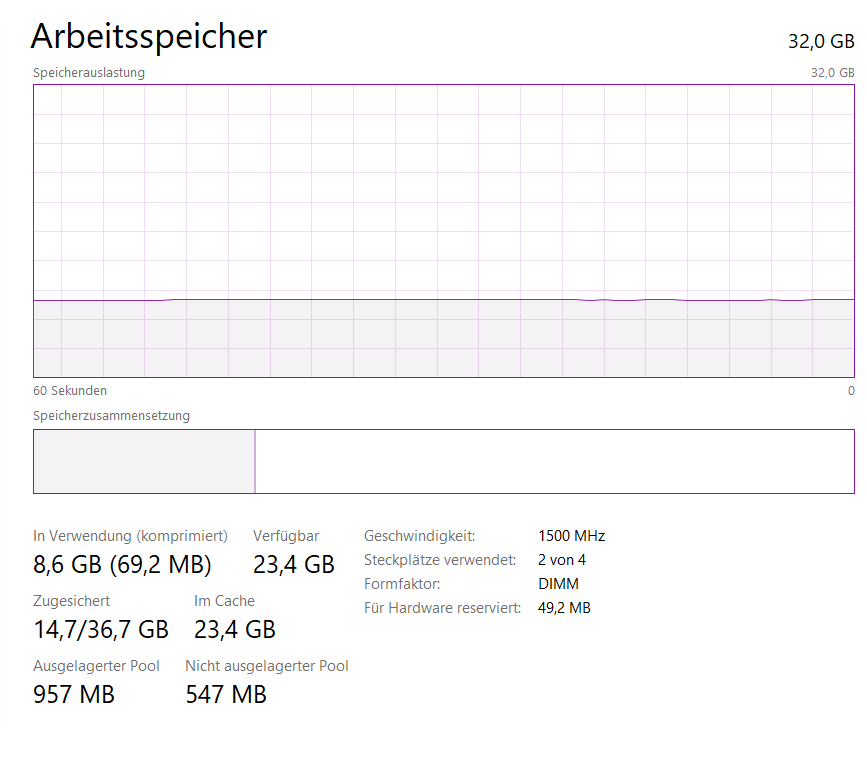Click the 60 Sekunden time axis label
867x773 pixels.
click(70, 391)
